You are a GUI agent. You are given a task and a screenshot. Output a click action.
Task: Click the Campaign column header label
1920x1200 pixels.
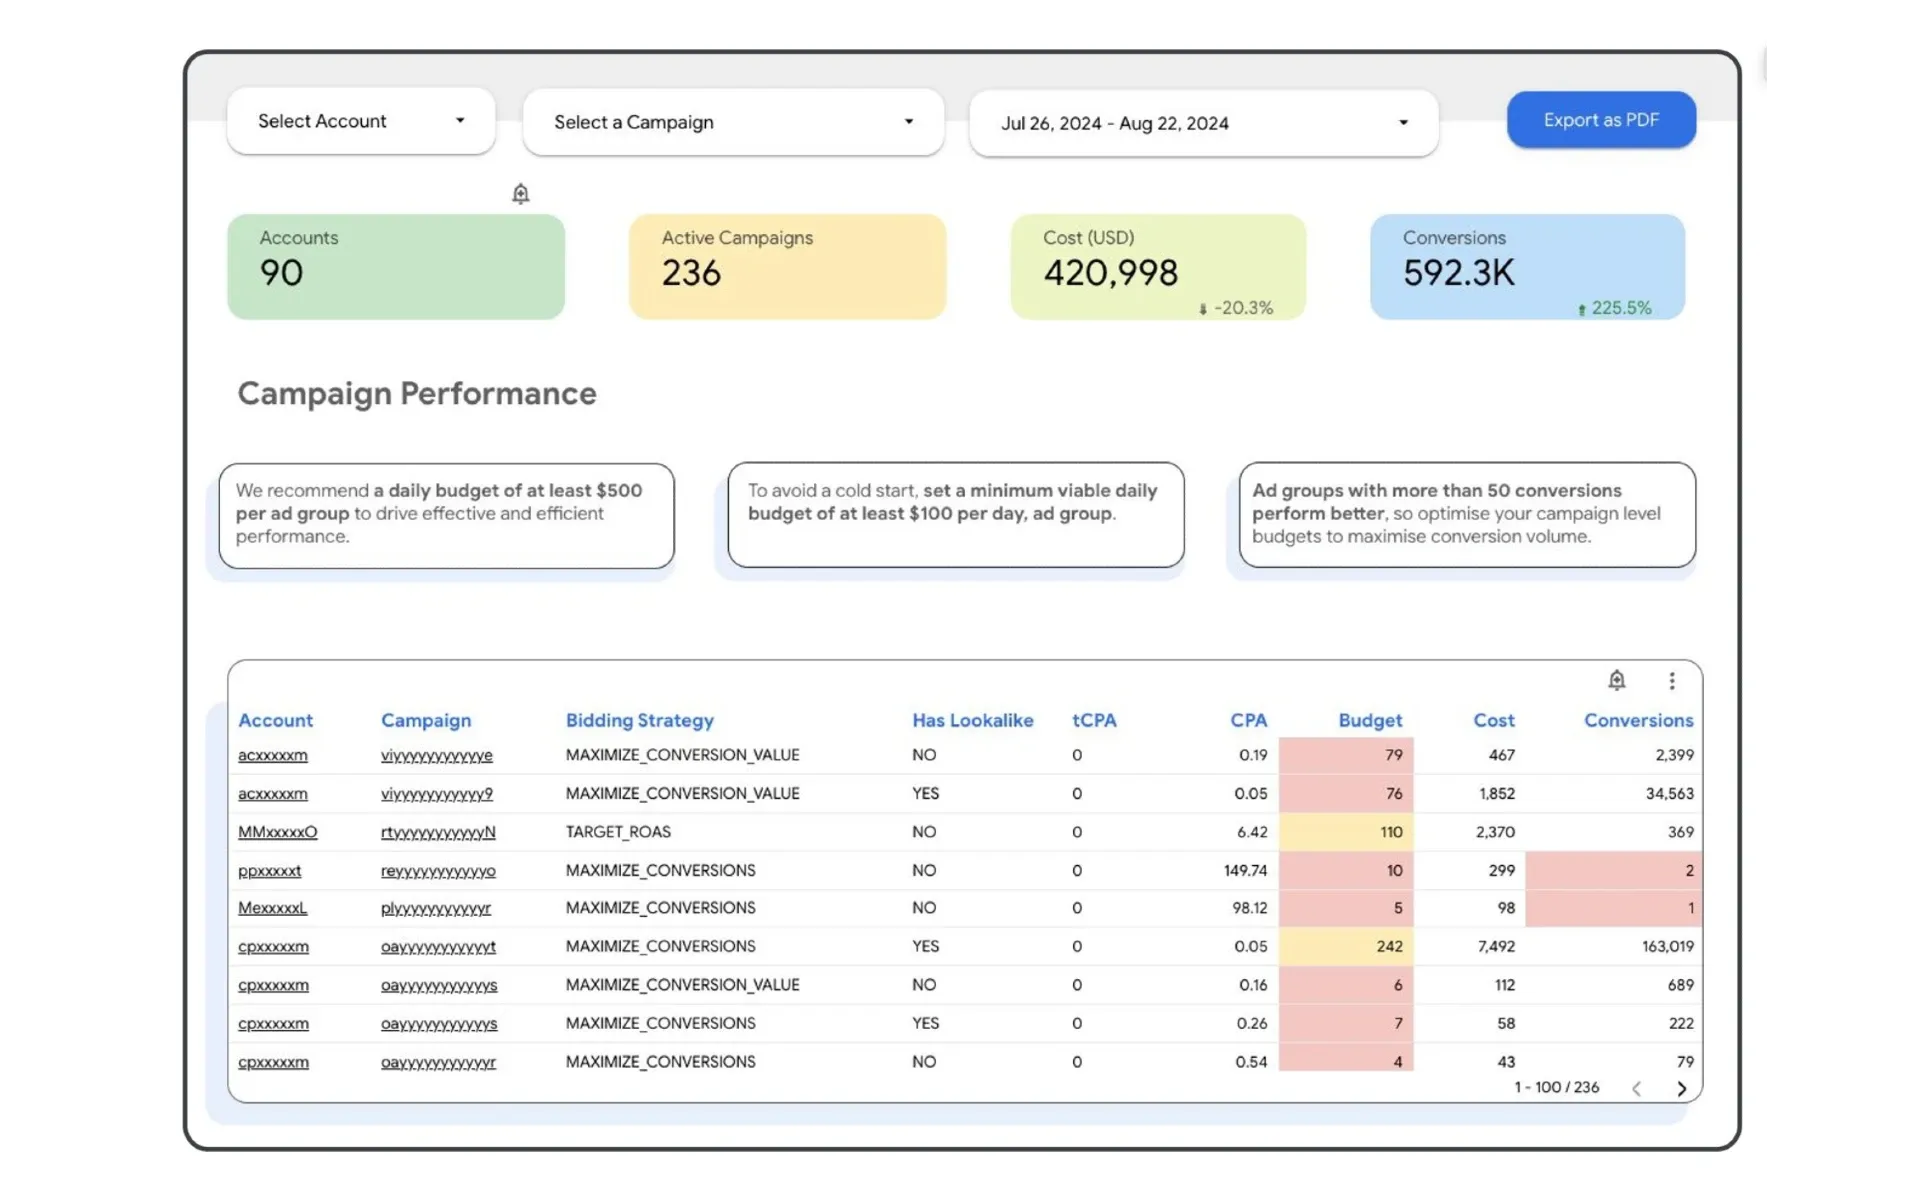[426, 719]
